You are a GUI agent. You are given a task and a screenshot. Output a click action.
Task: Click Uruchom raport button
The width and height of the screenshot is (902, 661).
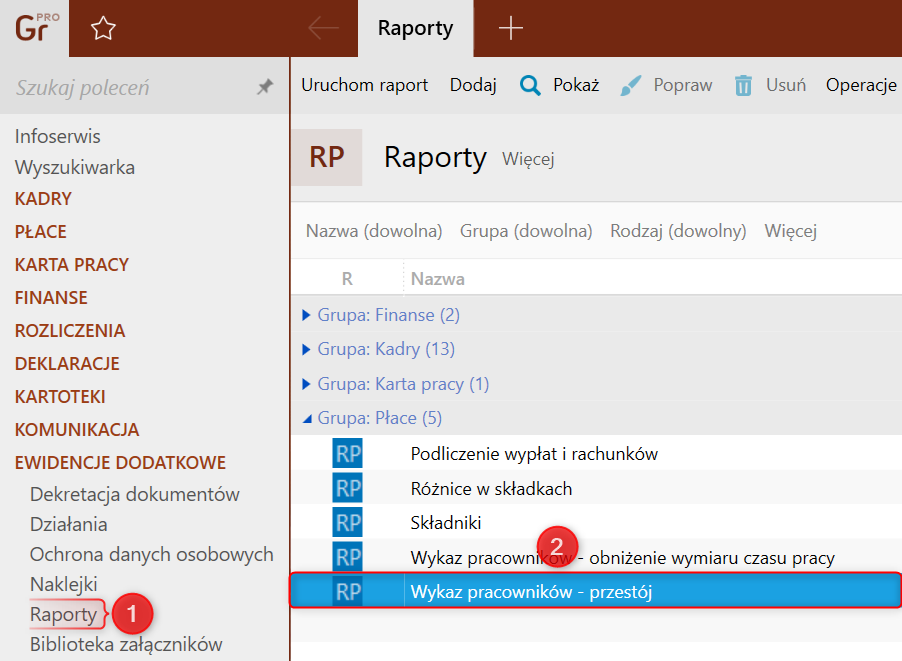[x=364, y=85]
